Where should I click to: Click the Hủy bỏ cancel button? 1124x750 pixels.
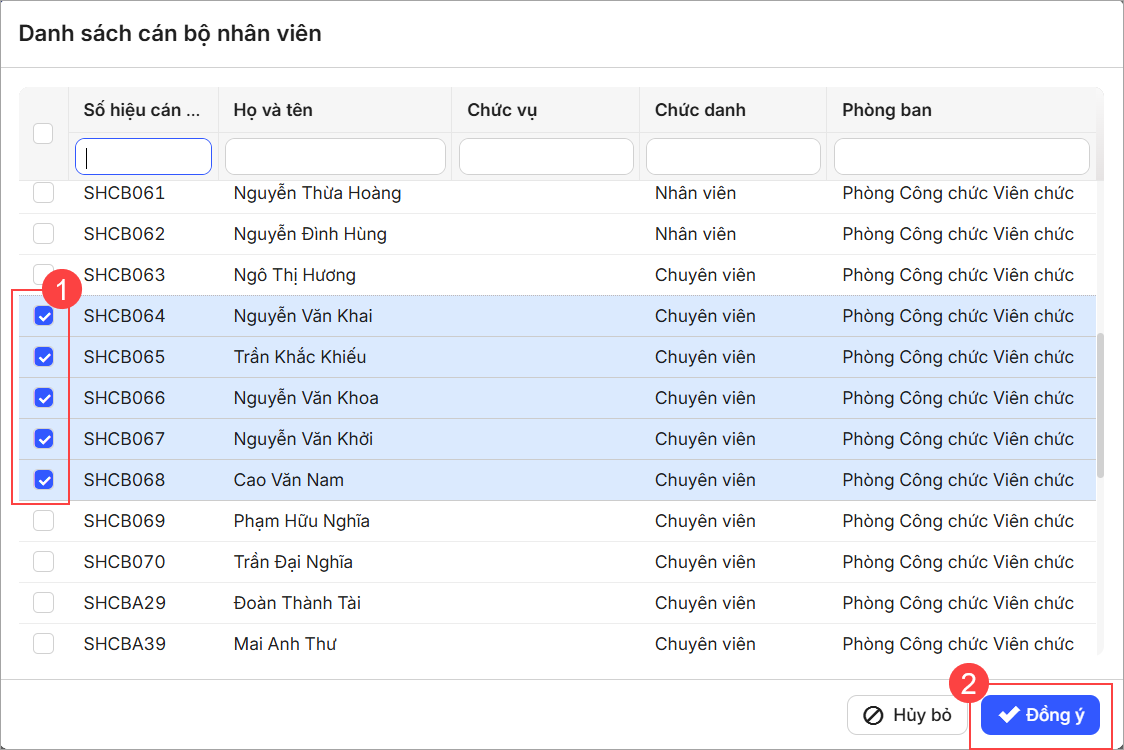pos(908,715)
